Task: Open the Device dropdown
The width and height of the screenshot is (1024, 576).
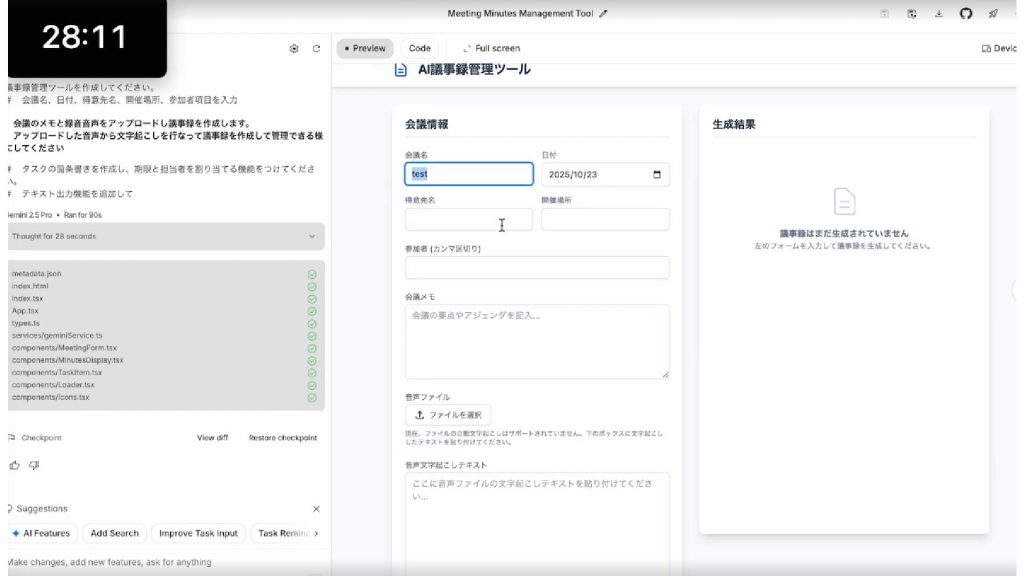Action: (1000, 48)
